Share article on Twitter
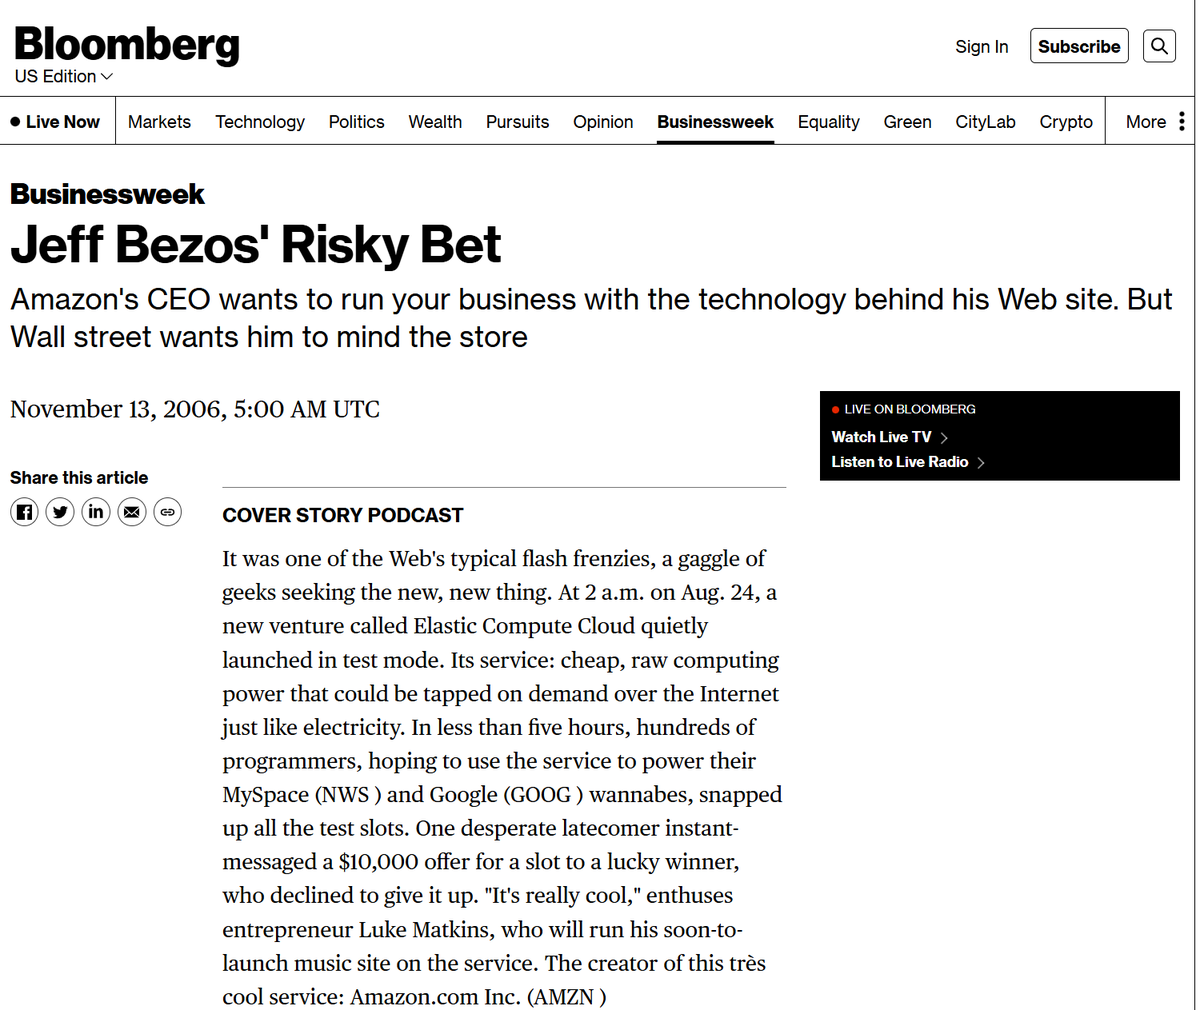 point(60,512)
